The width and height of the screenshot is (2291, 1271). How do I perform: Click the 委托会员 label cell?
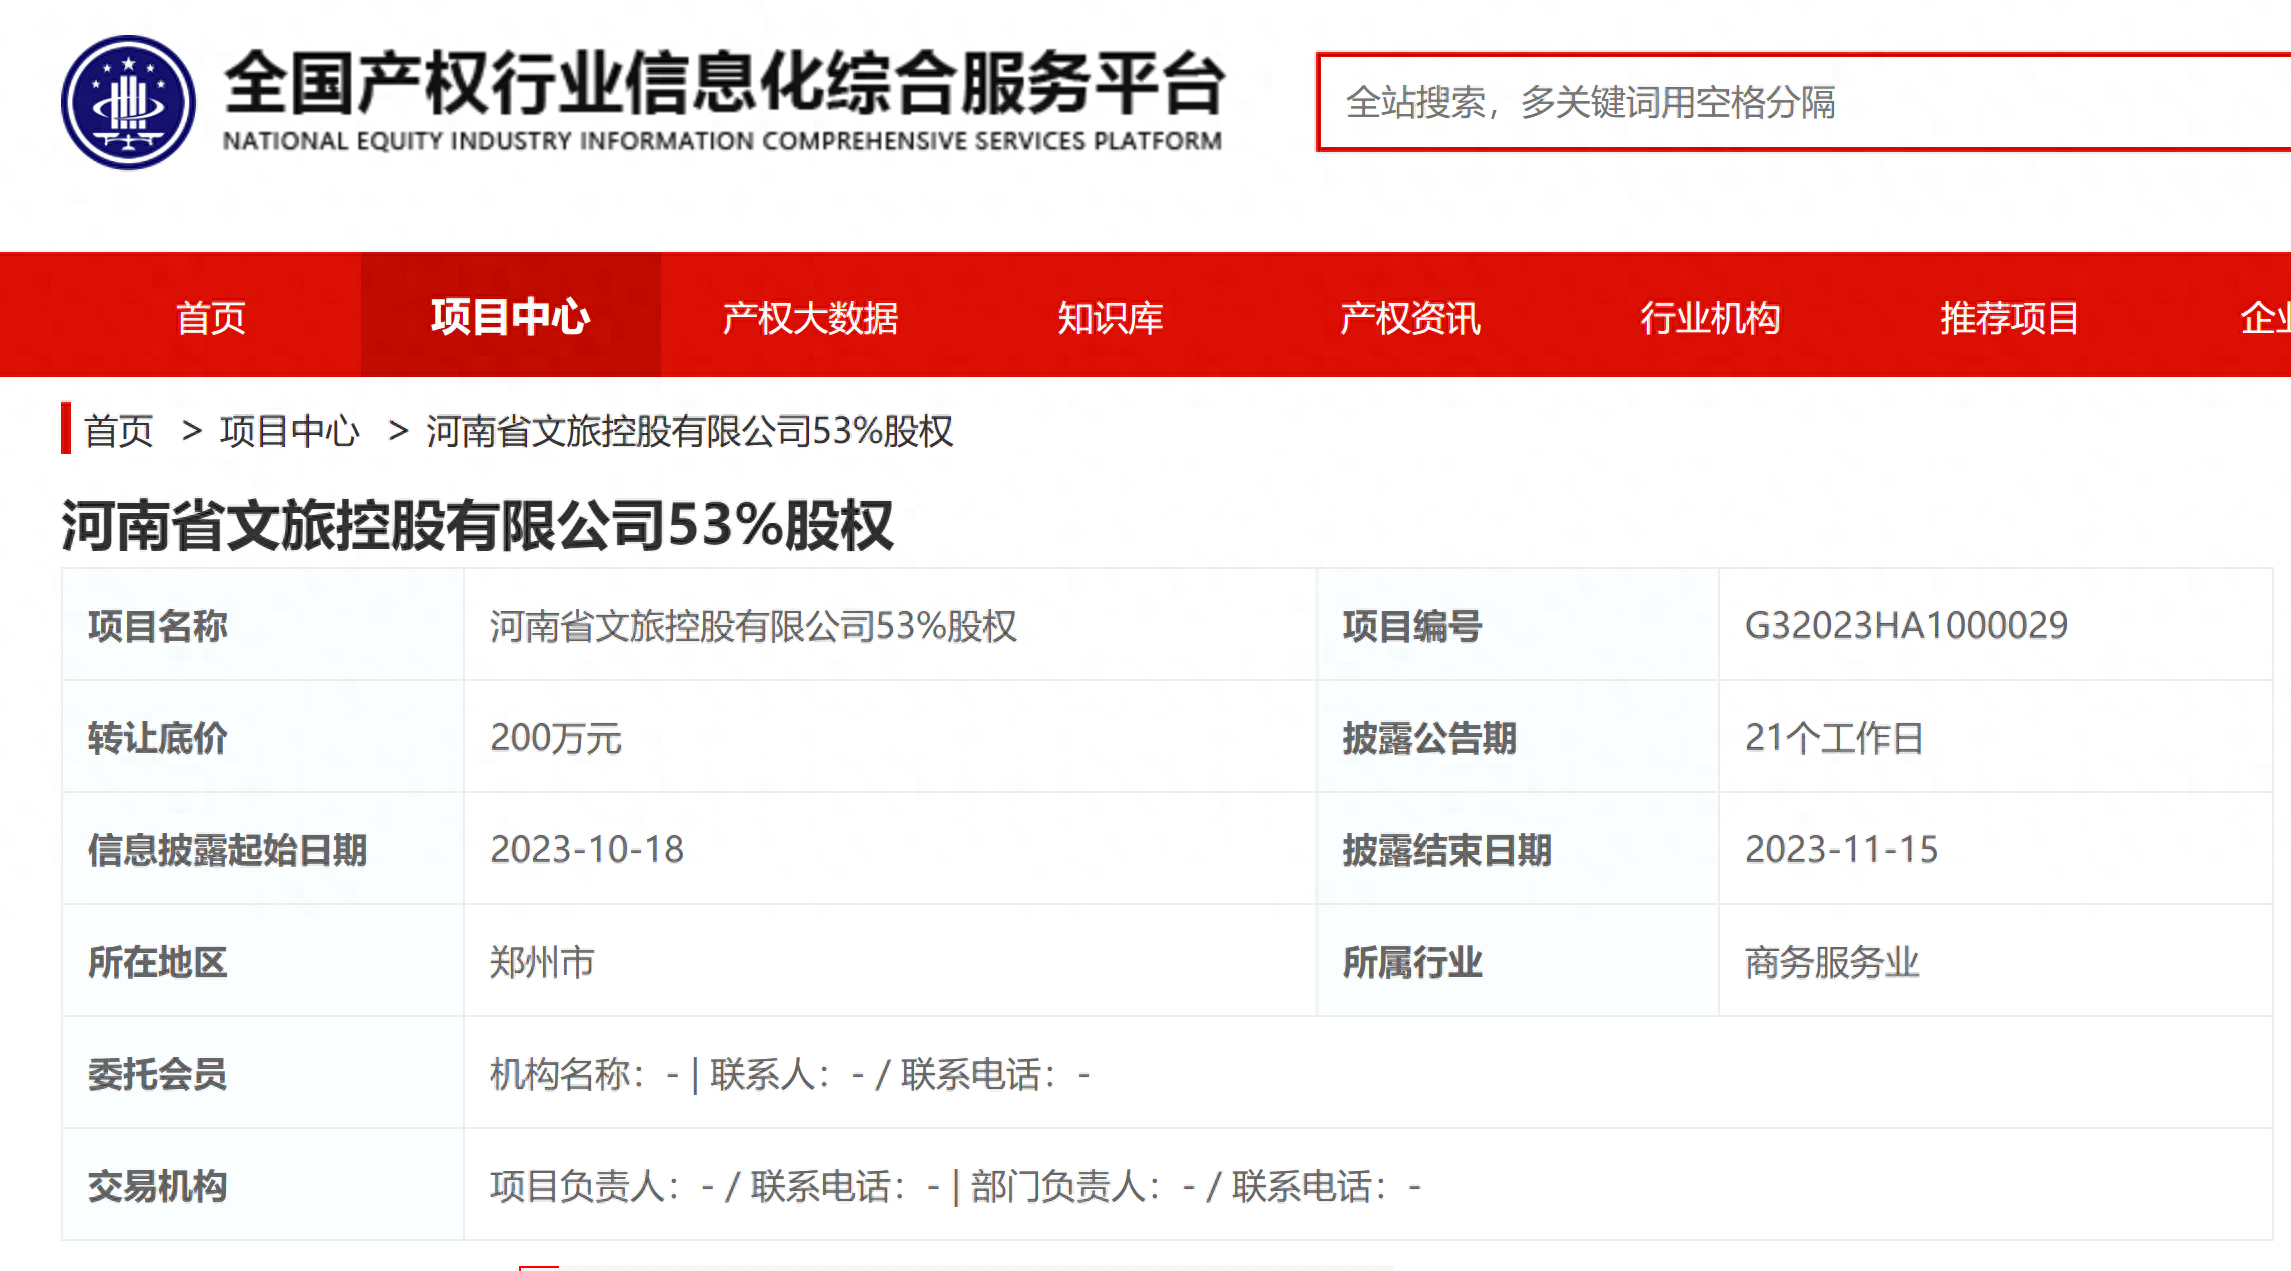(x=263, y=1073)
